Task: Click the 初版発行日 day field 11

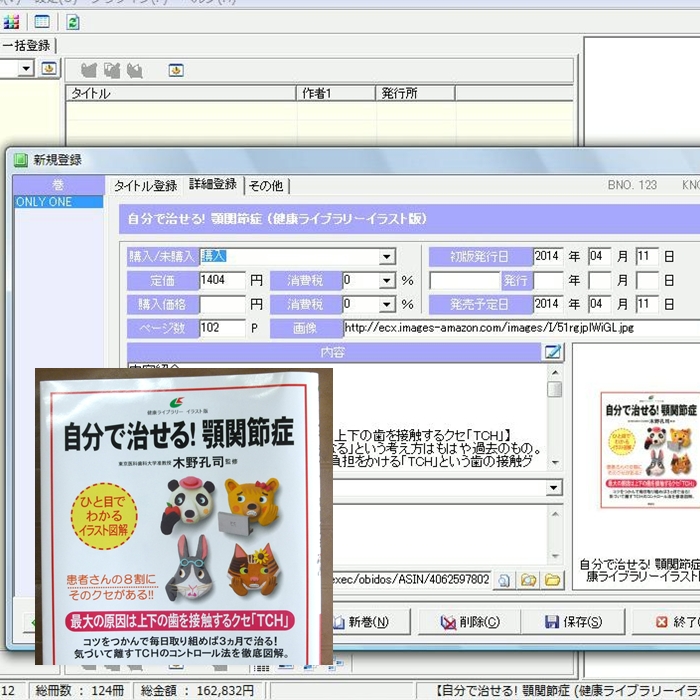Action: [647, 256]
